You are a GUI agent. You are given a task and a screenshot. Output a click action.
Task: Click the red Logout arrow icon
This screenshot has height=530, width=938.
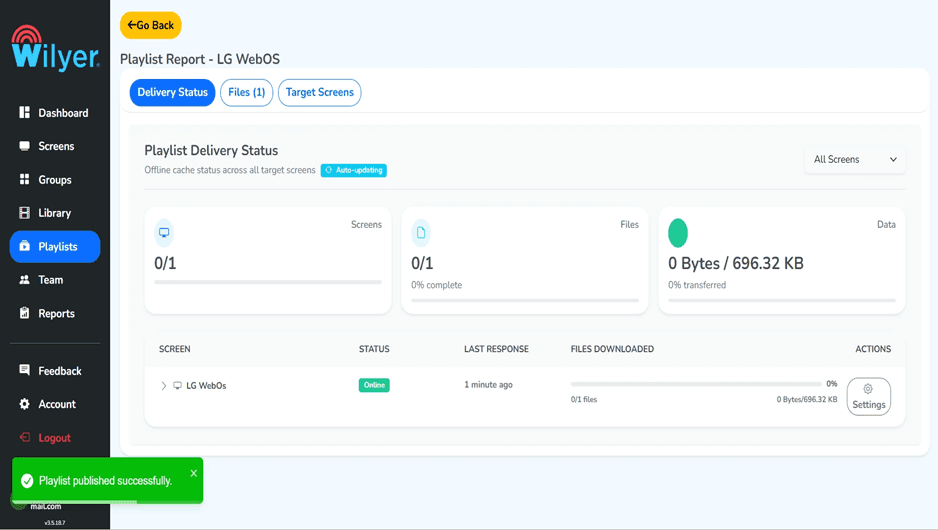25,437
